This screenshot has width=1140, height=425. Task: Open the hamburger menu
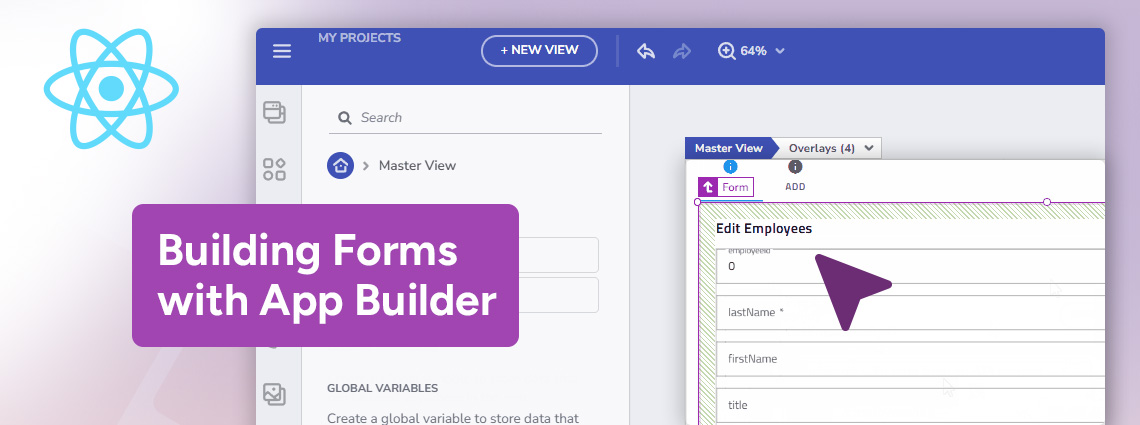[282, 51]
